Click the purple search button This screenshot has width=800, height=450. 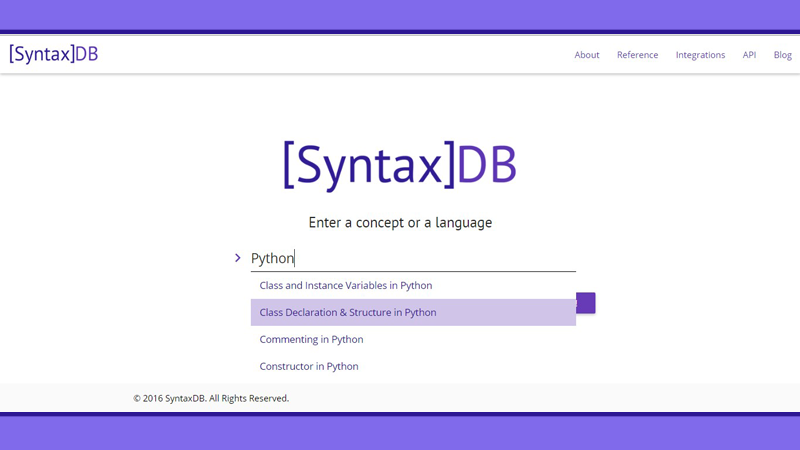586,303
